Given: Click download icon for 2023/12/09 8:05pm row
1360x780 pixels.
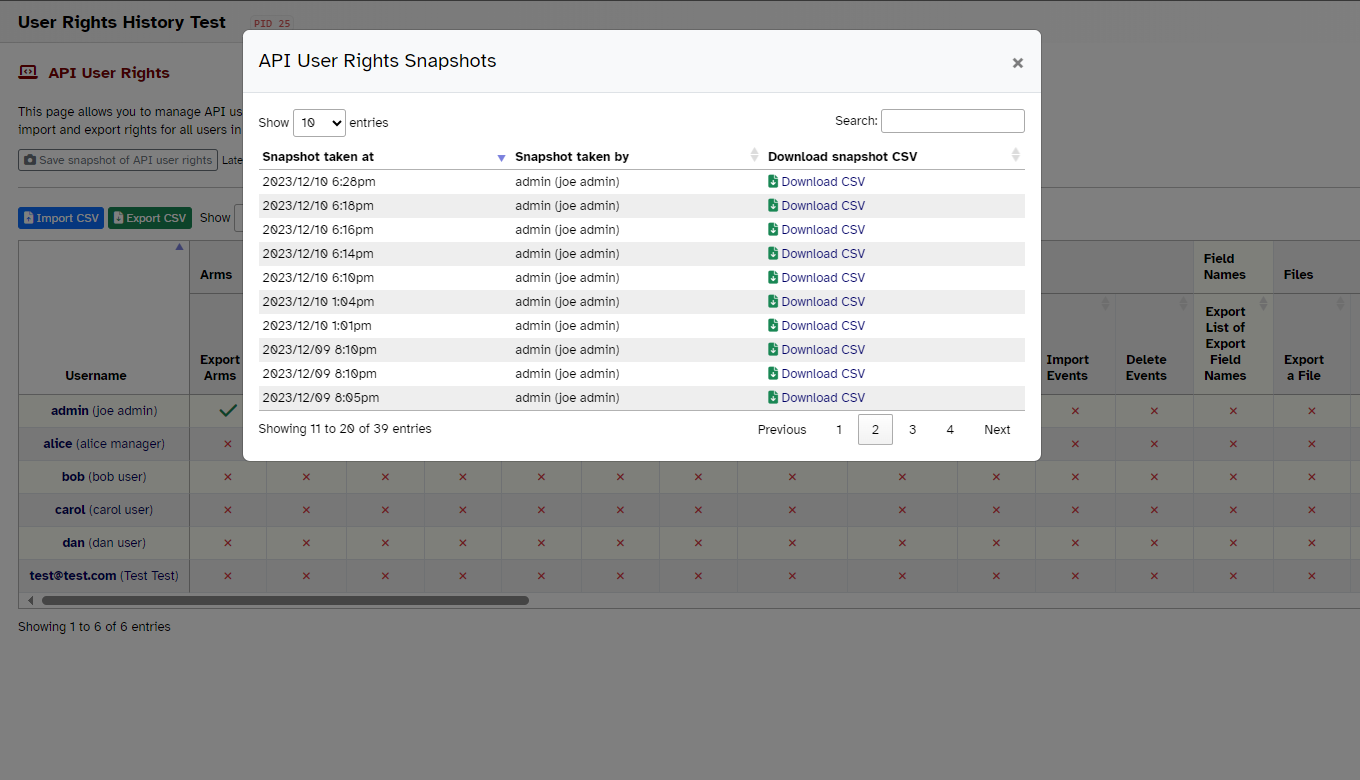Looking at the screenshot, I should [x=773, y=398].
